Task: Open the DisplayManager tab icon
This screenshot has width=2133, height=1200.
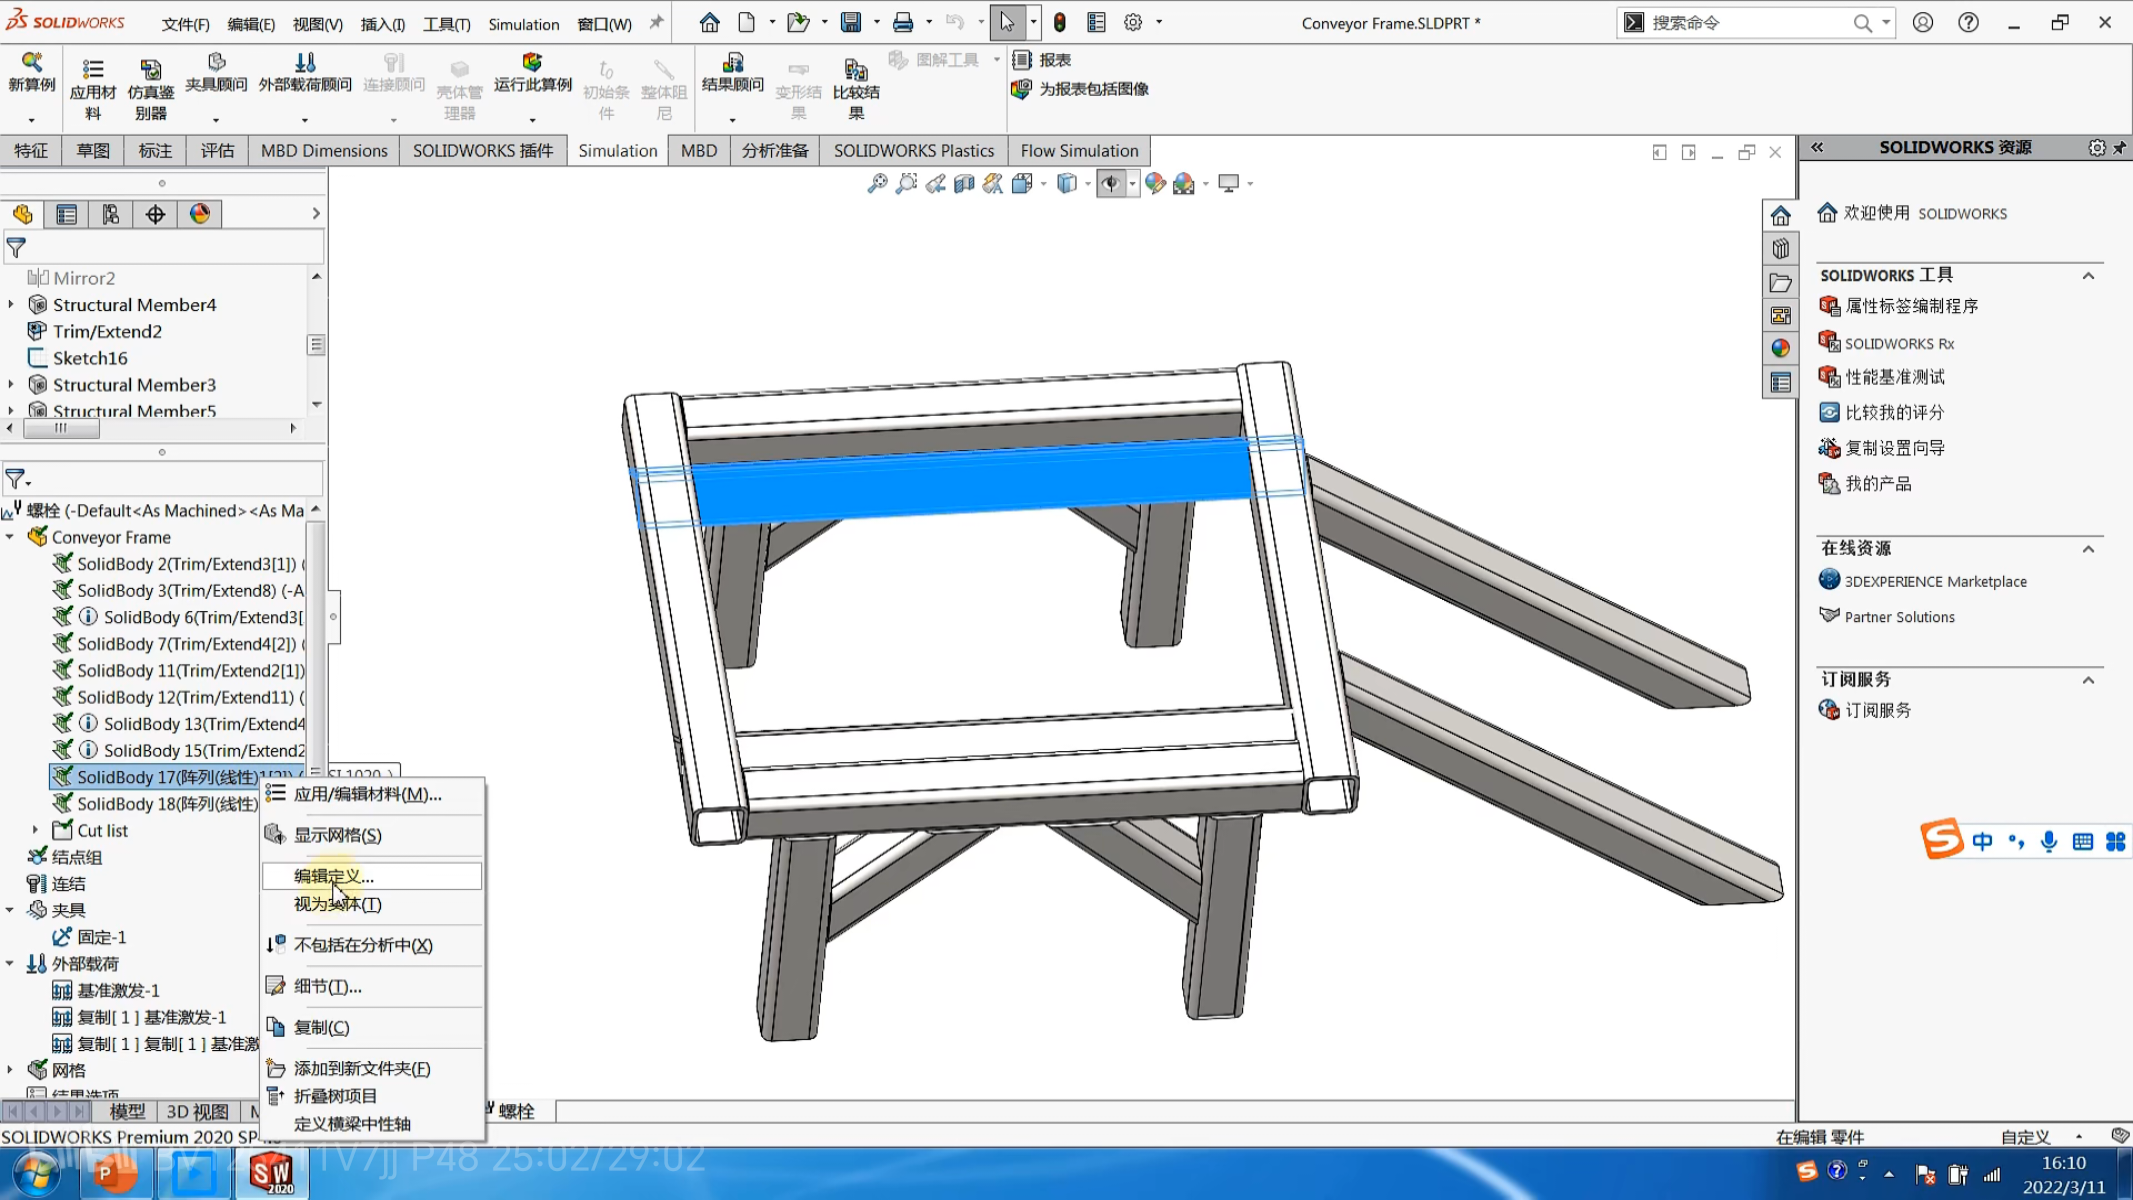Action: (x=200, y=214)
